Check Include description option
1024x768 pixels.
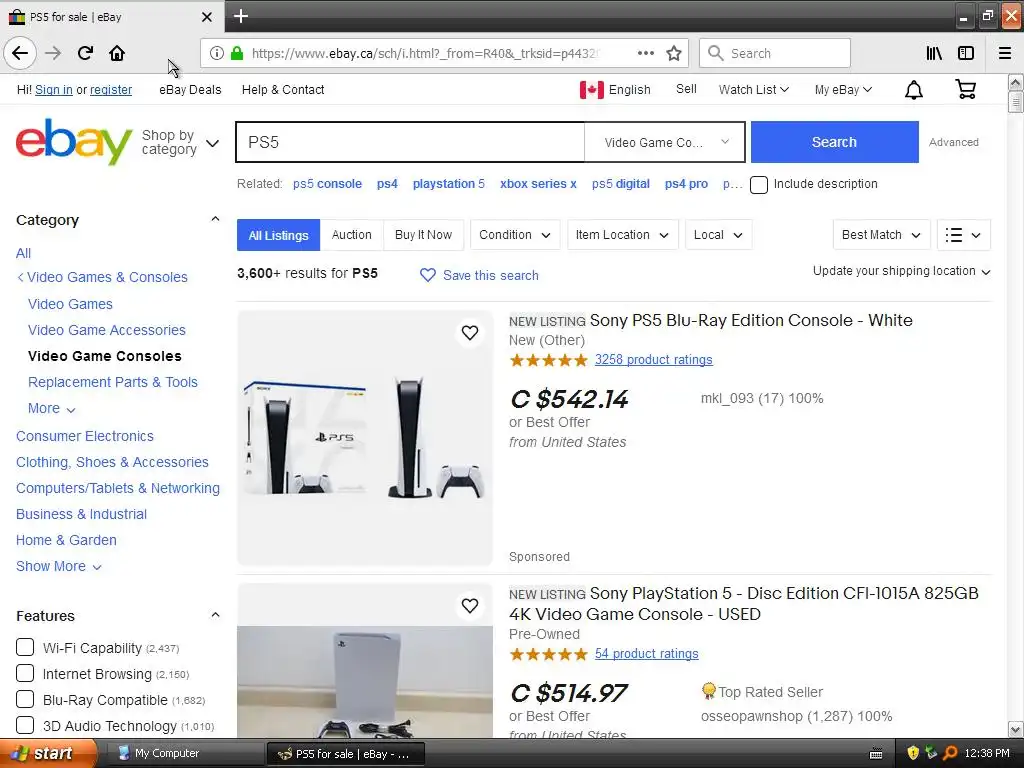coord(759,185)
